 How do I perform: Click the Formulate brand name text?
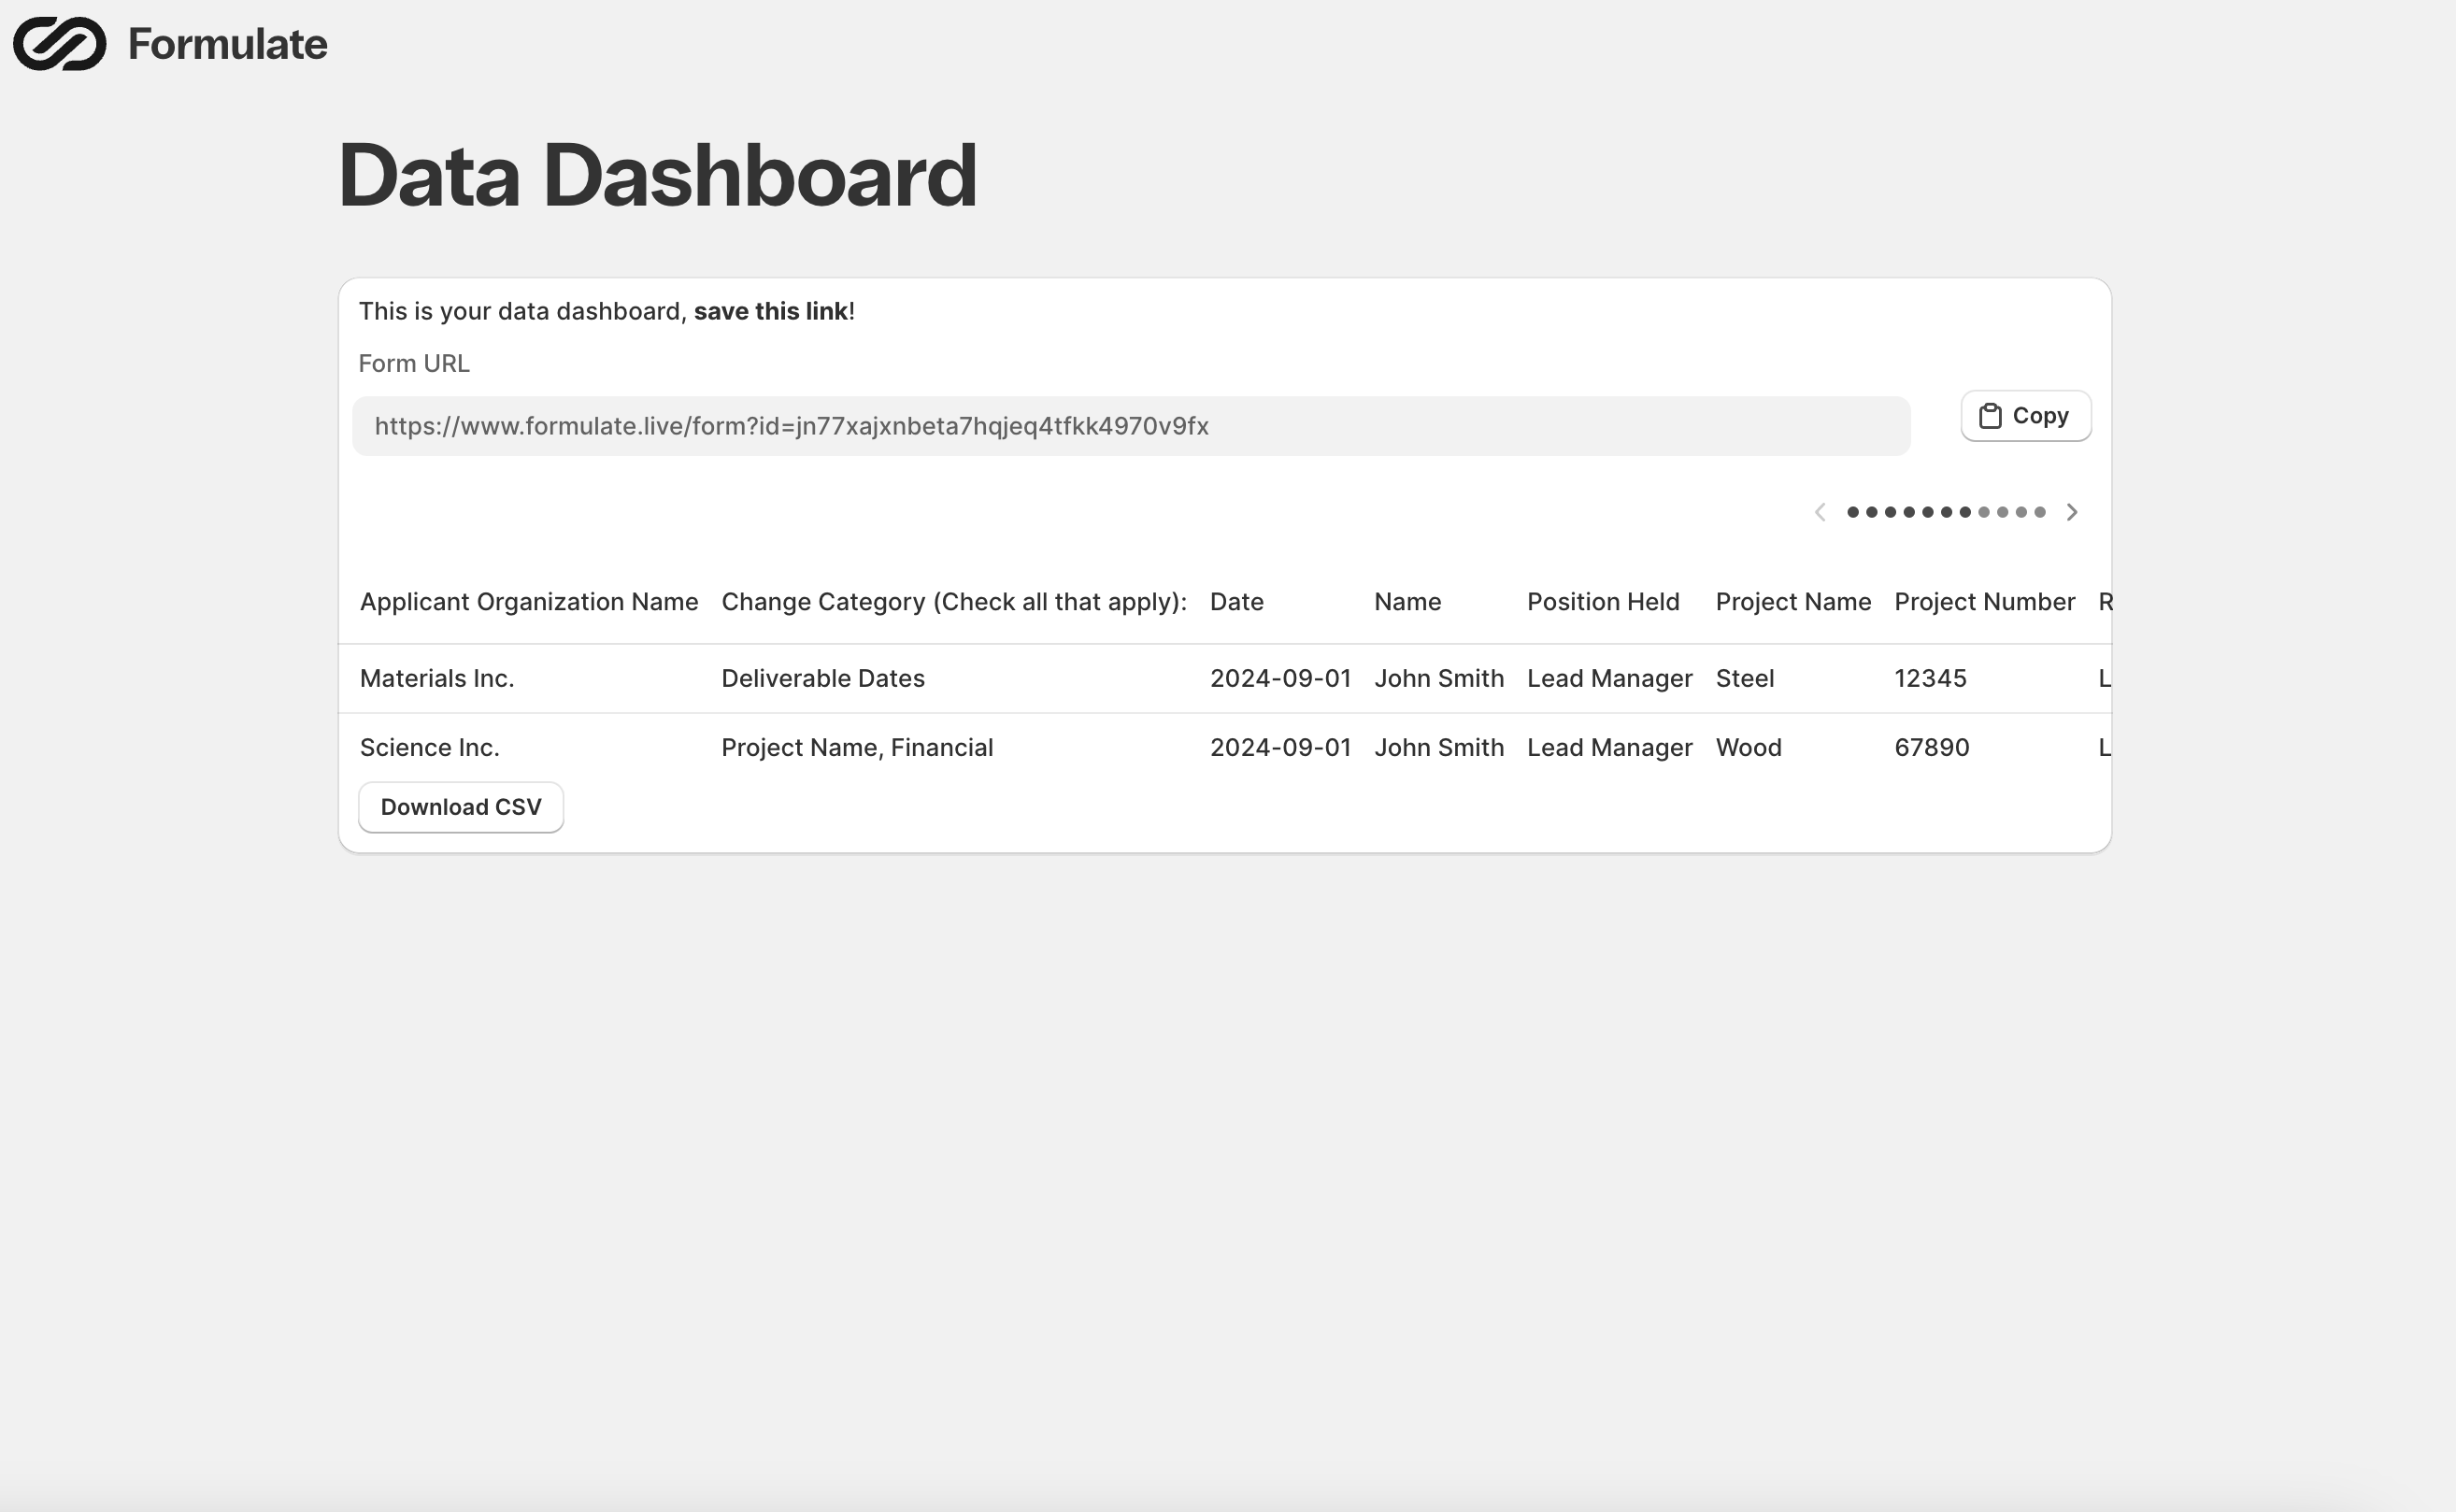click(227, 44)
